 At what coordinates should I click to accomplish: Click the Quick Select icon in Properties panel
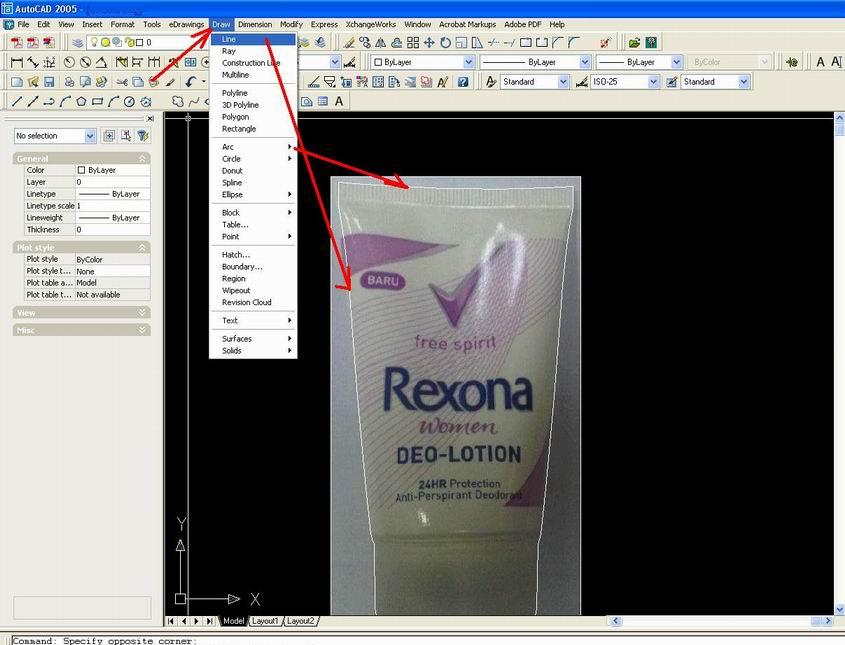click(x=143, y=135)
